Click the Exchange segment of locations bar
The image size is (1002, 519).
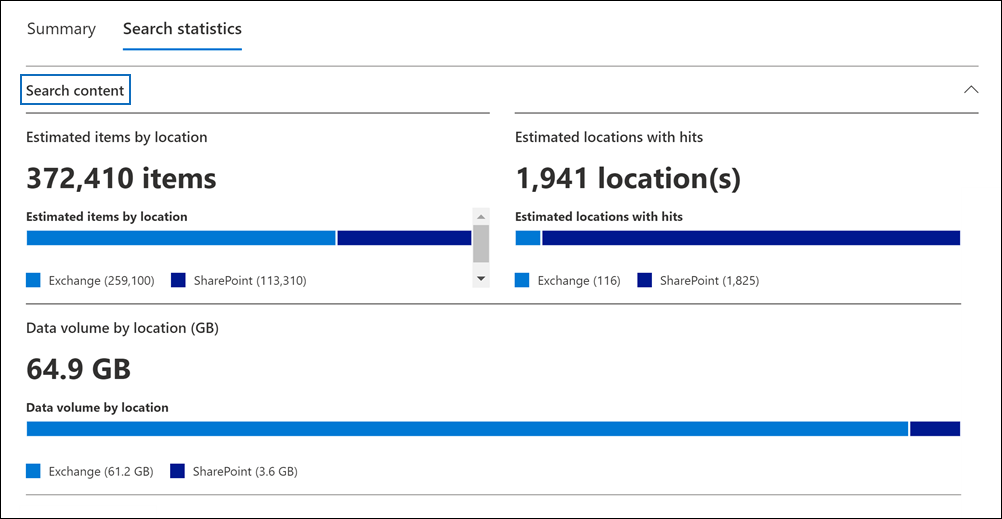tap(528, 238)
